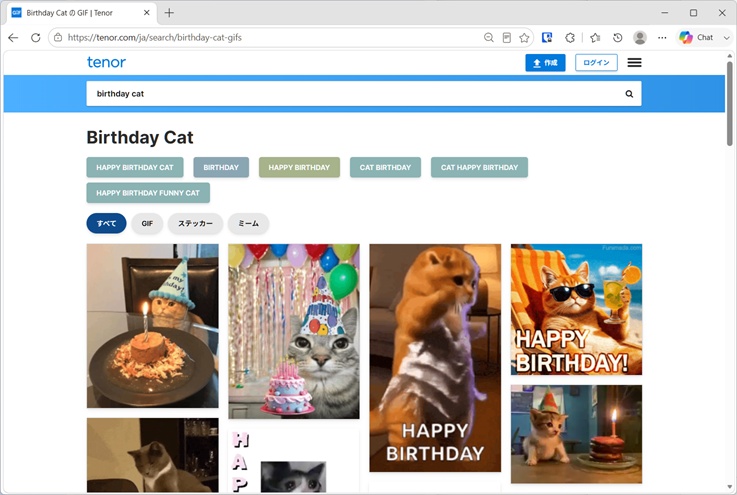
Task: Click the page vertical scrollbar thumb
Action: 729,103
